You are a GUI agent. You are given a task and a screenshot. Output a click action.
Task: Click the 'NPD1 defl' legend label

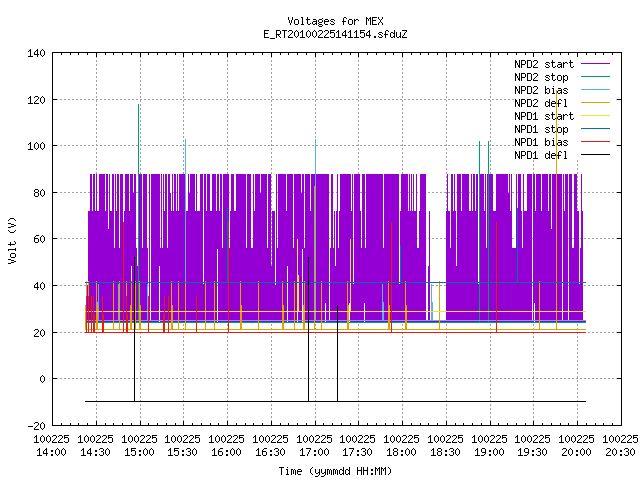click(x=541, y=156)
